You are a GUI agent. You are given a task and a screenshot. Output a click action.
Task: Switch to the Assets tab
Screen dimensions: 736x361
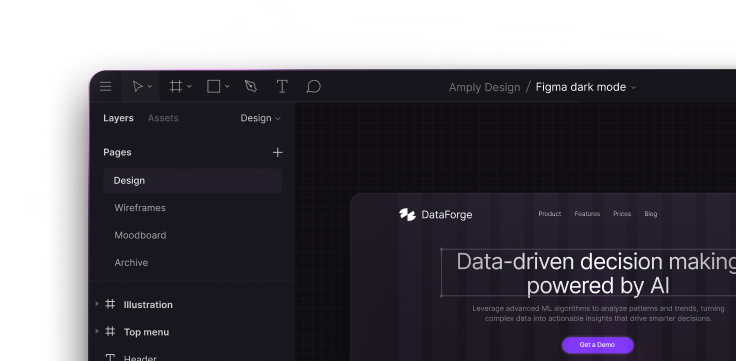coord(163,118)
